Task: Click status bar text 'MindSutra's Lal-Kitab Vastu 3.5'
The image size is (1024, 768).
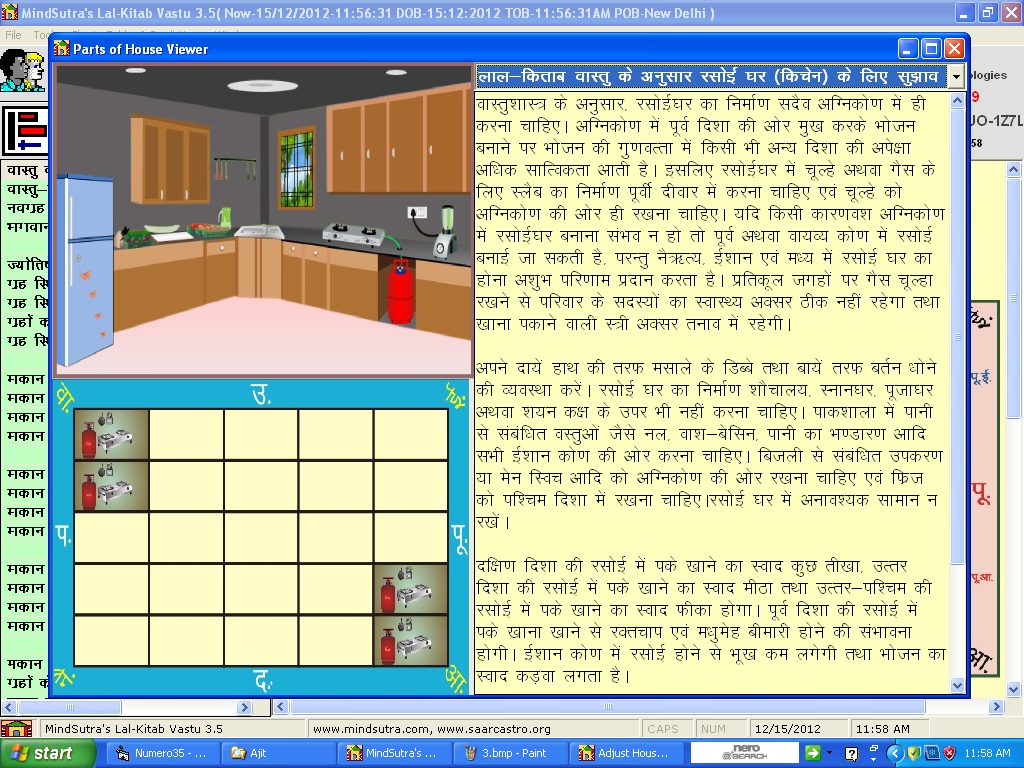Action: point(134,729)
